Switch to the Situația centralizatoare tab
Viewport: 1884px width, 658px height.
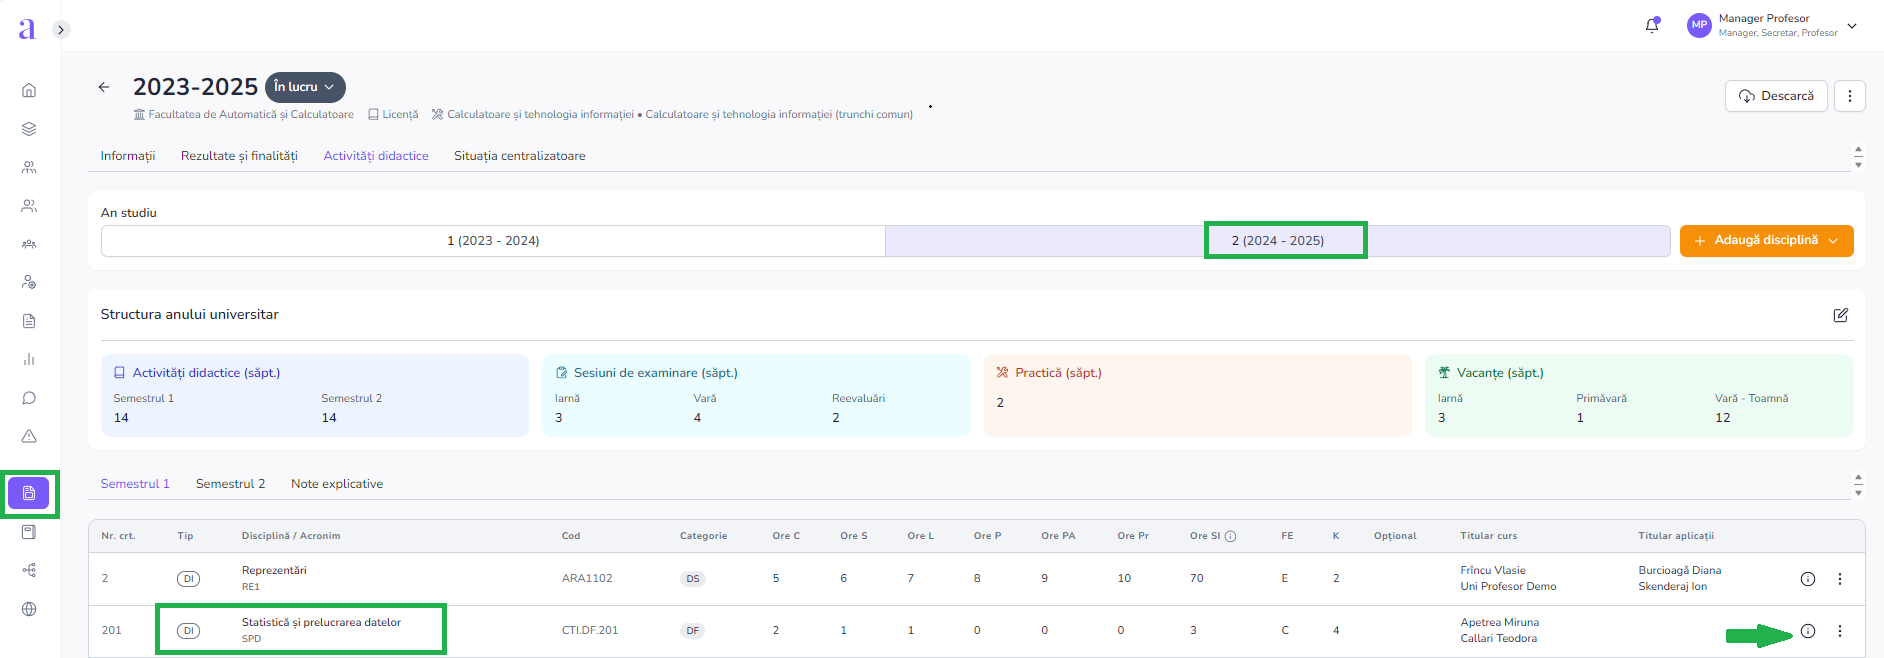[x=519, y=156]
